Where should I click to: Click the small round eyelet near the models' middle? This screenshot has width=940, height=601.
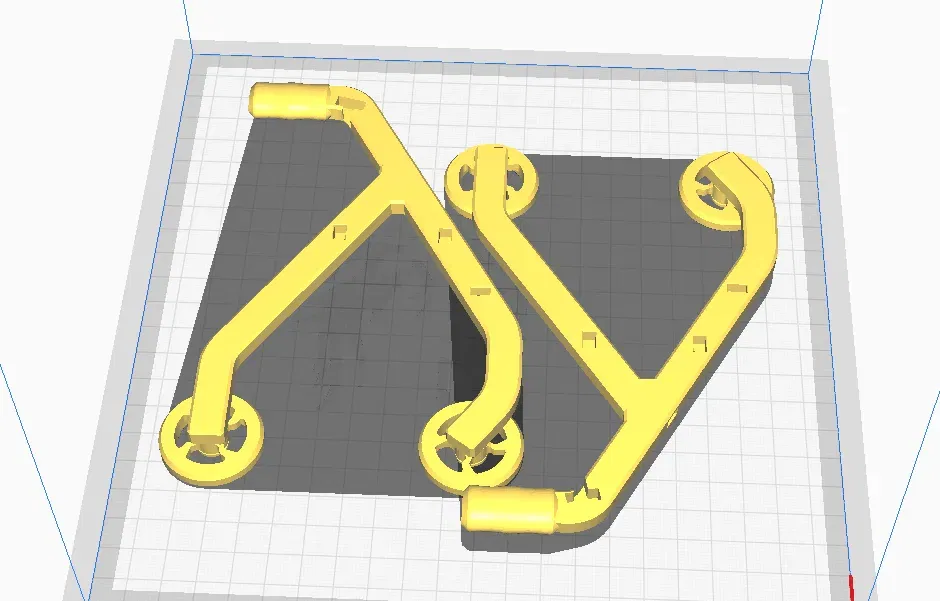492,182
